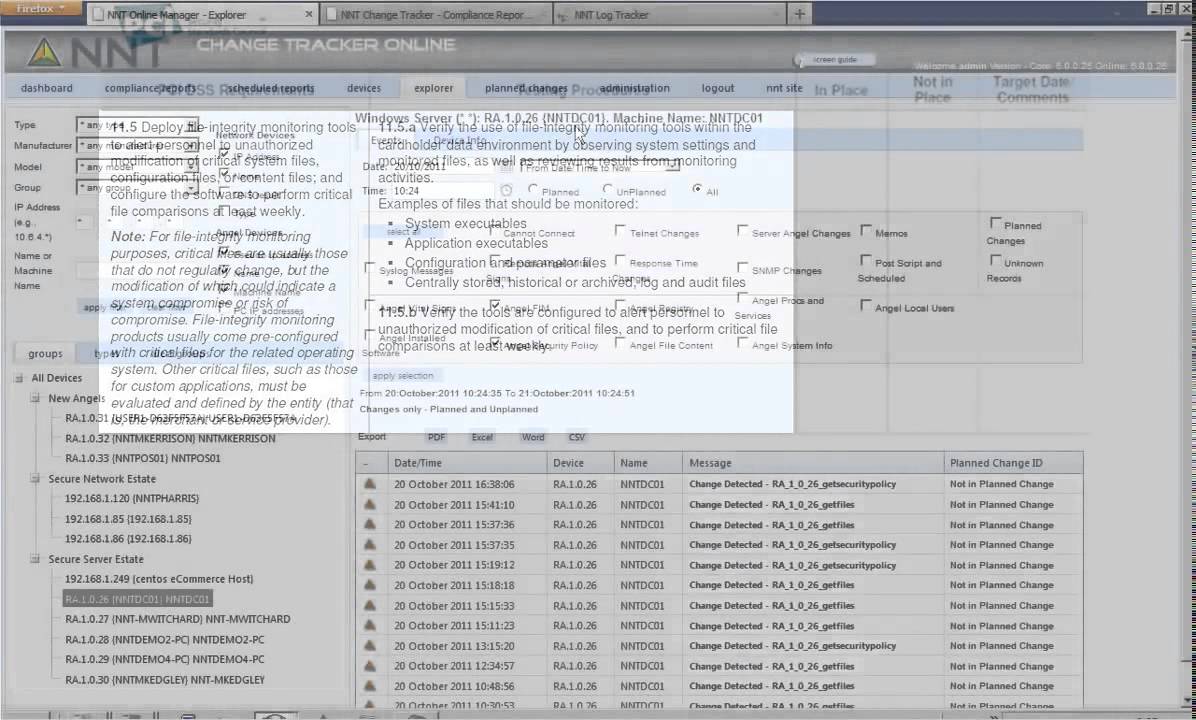Image resolution: width=1196 pixels, height=720 pixels.
Task: Tick the Planned Changes checkbox
Action: pos(995,223)
